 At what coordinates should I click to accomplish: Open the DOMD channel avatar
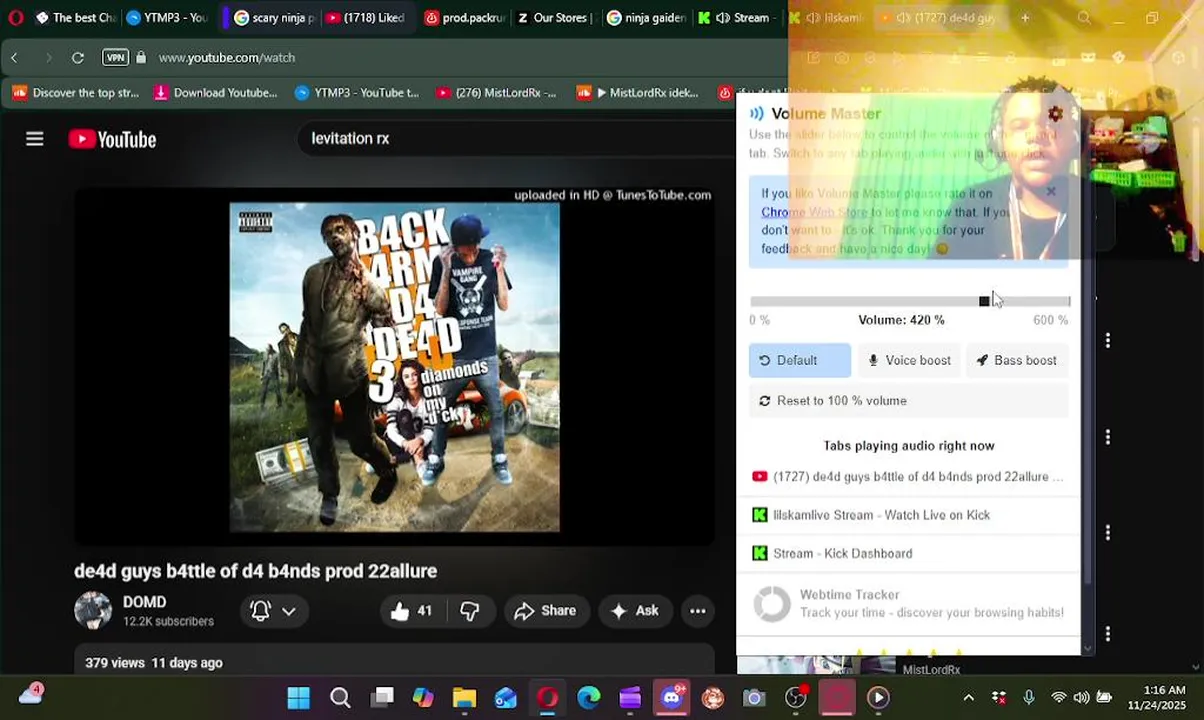click(x=93, y=610)
